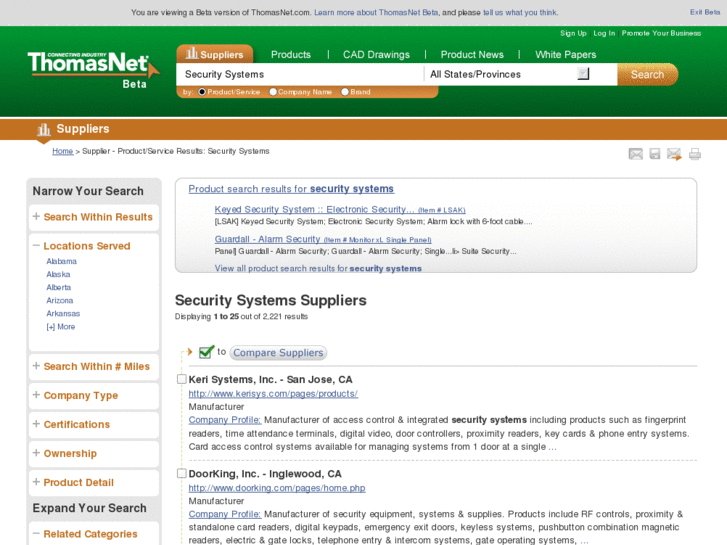Click the Exit Beta link
The width and height of the screenshot is (727, 545).
pos(705,12)
